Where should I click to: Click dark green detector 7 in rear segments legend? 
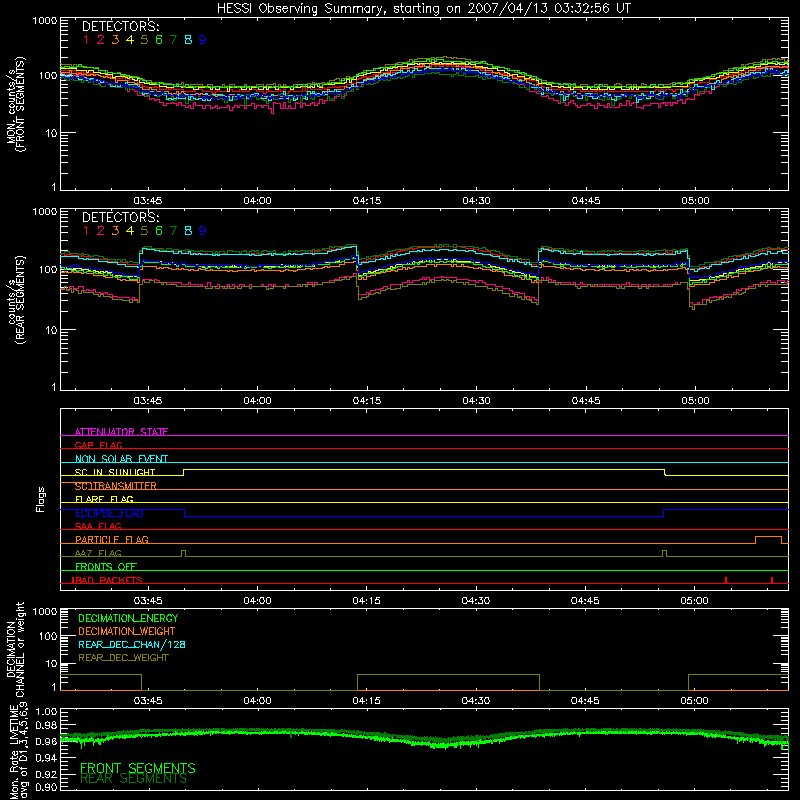pos(173,231)
